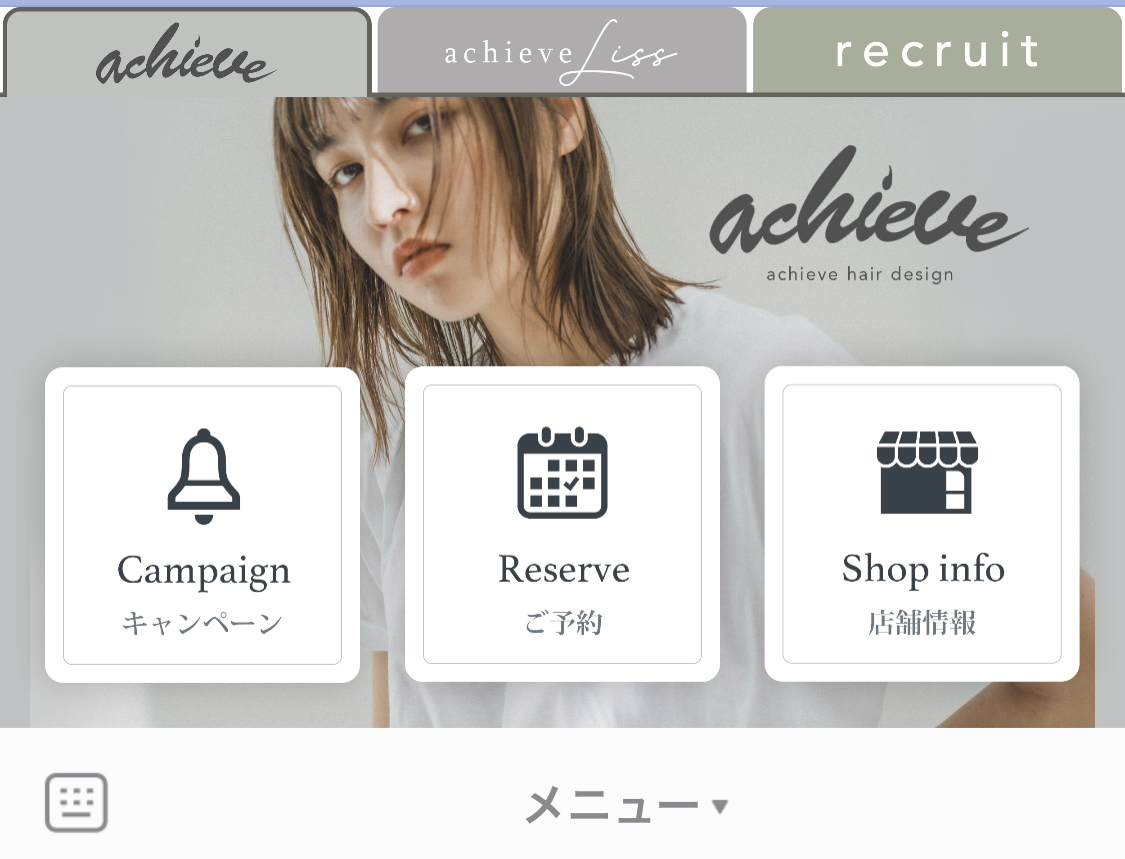1125x859 pixels.
Task: Click the calendar icon for Reserve
Action: pyautogui.click(x=562, y=473)
